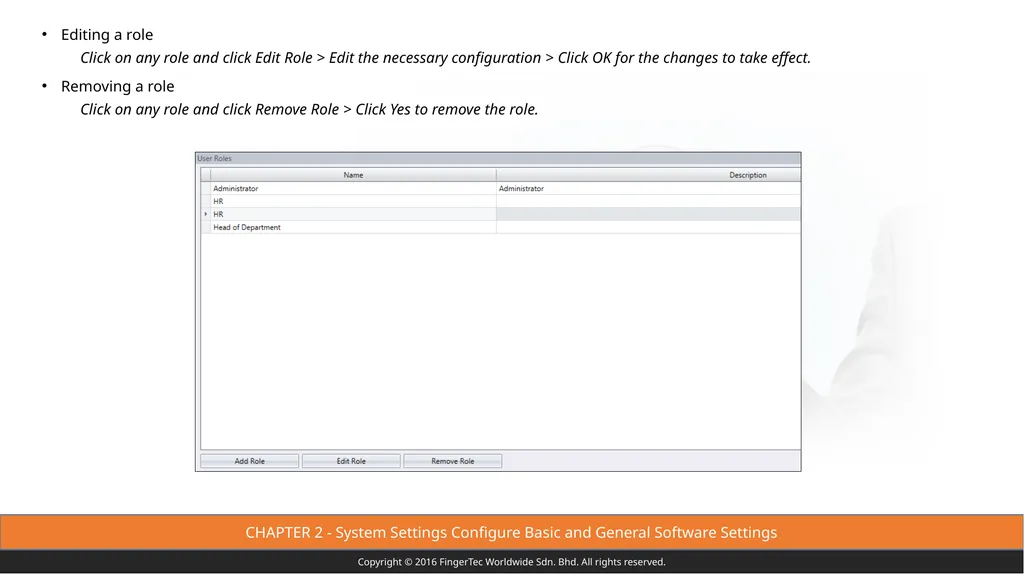
Task: Click the Add Role button
Action: pos(249,461)
